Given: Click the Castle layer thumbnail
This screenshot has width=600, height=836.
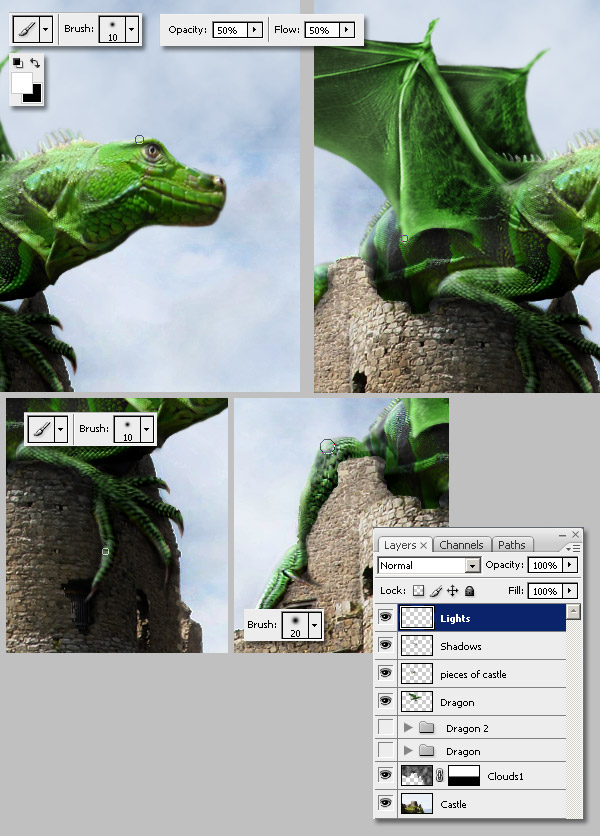Looking at the screenshot, I should tap(417, 803).
